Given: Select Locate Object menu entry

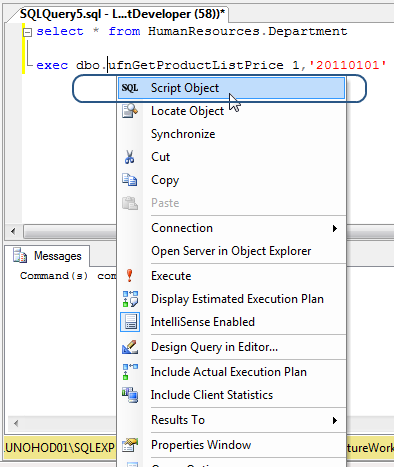Looking at the screenshot, I should click(x=231, y=111).
